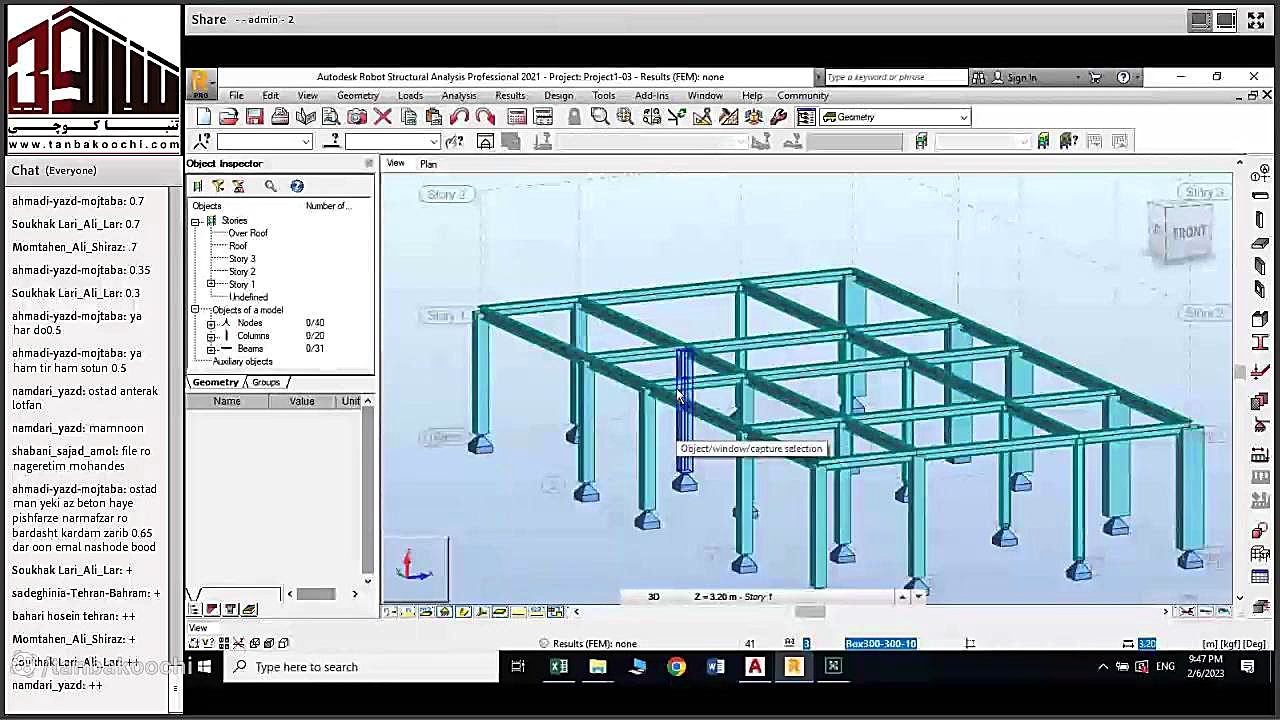Image resolution: width=1280 pixels, height=720 pixels.
Task: Click the Save project icon
Action: coord(254,117)
